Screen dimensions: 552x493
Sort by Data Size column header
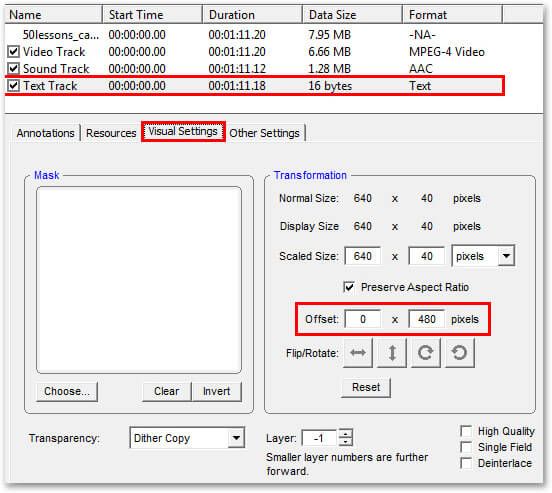pos(352,15)
